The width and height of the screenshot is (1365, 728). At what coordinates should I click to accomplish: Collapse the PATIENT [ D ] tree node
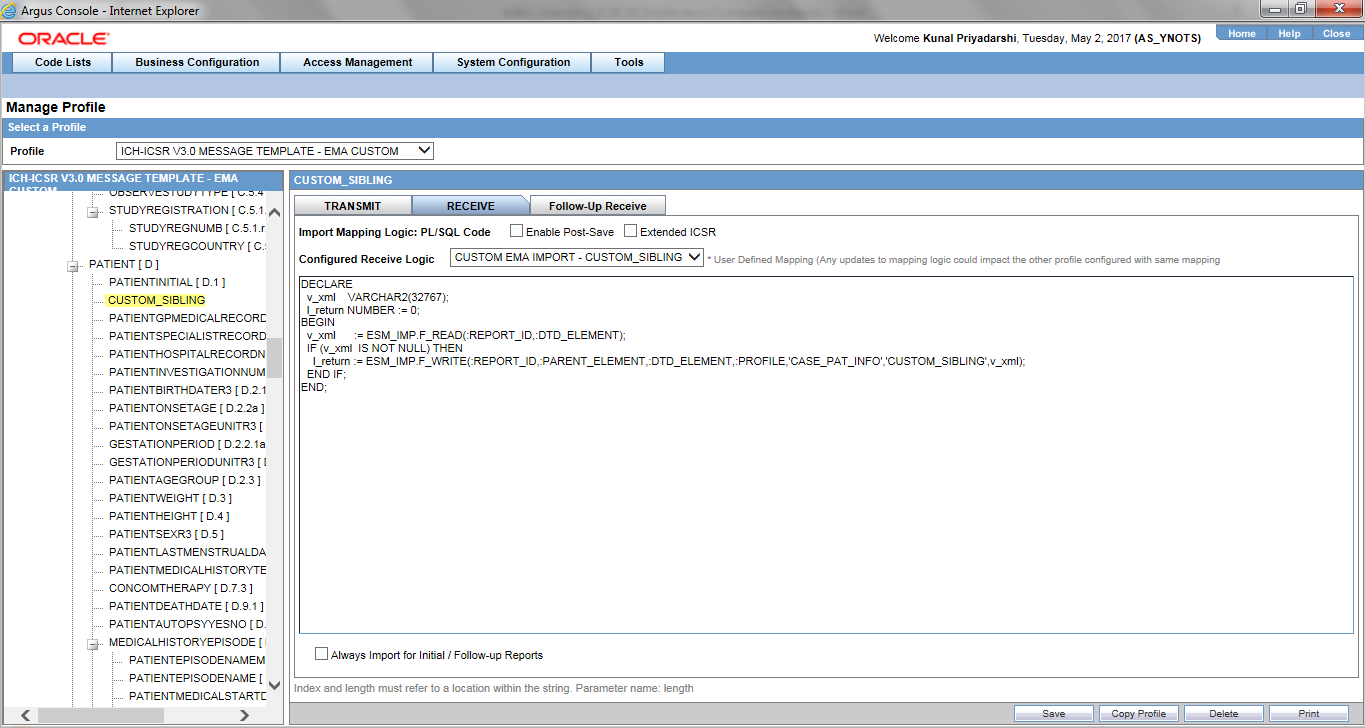pyautogui.click(x=73, y=265)
